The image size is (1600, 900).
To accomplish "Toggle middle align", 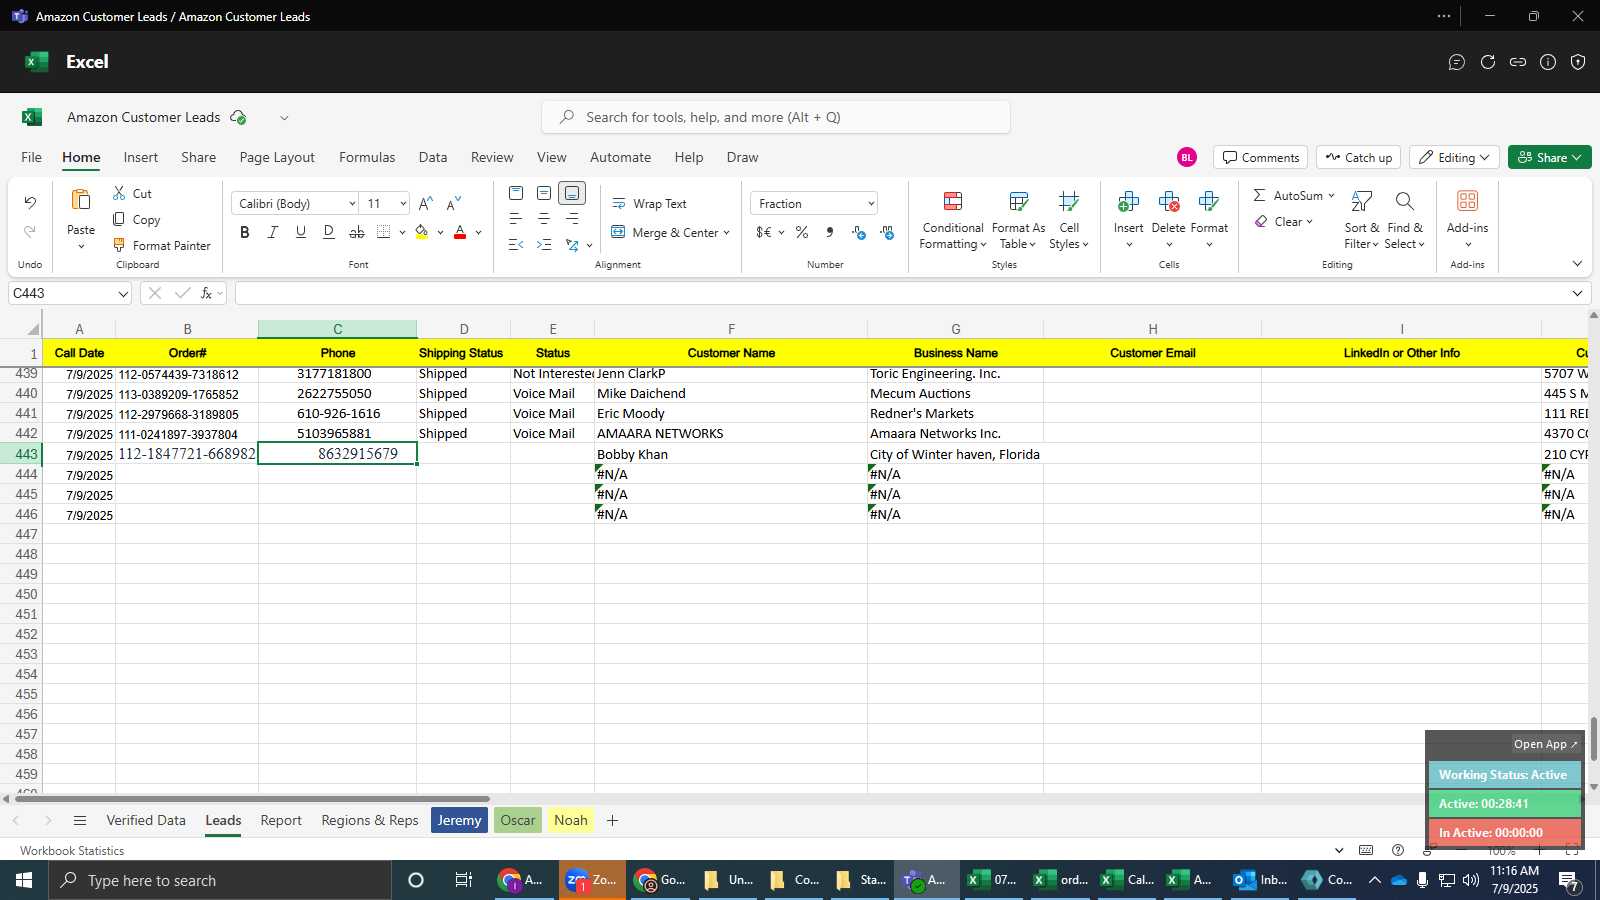I will click(x=544, y=193).
